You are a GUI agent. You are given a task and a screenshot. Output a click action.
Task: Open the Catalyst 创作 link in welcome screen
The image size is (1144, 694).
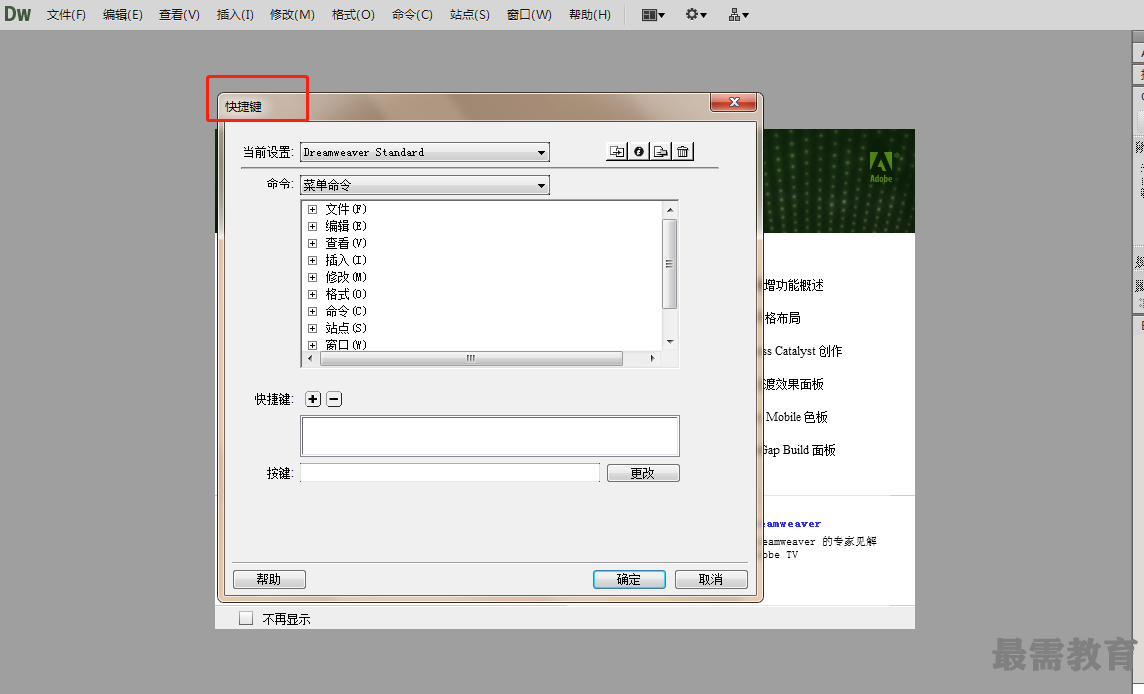(803, 351)
